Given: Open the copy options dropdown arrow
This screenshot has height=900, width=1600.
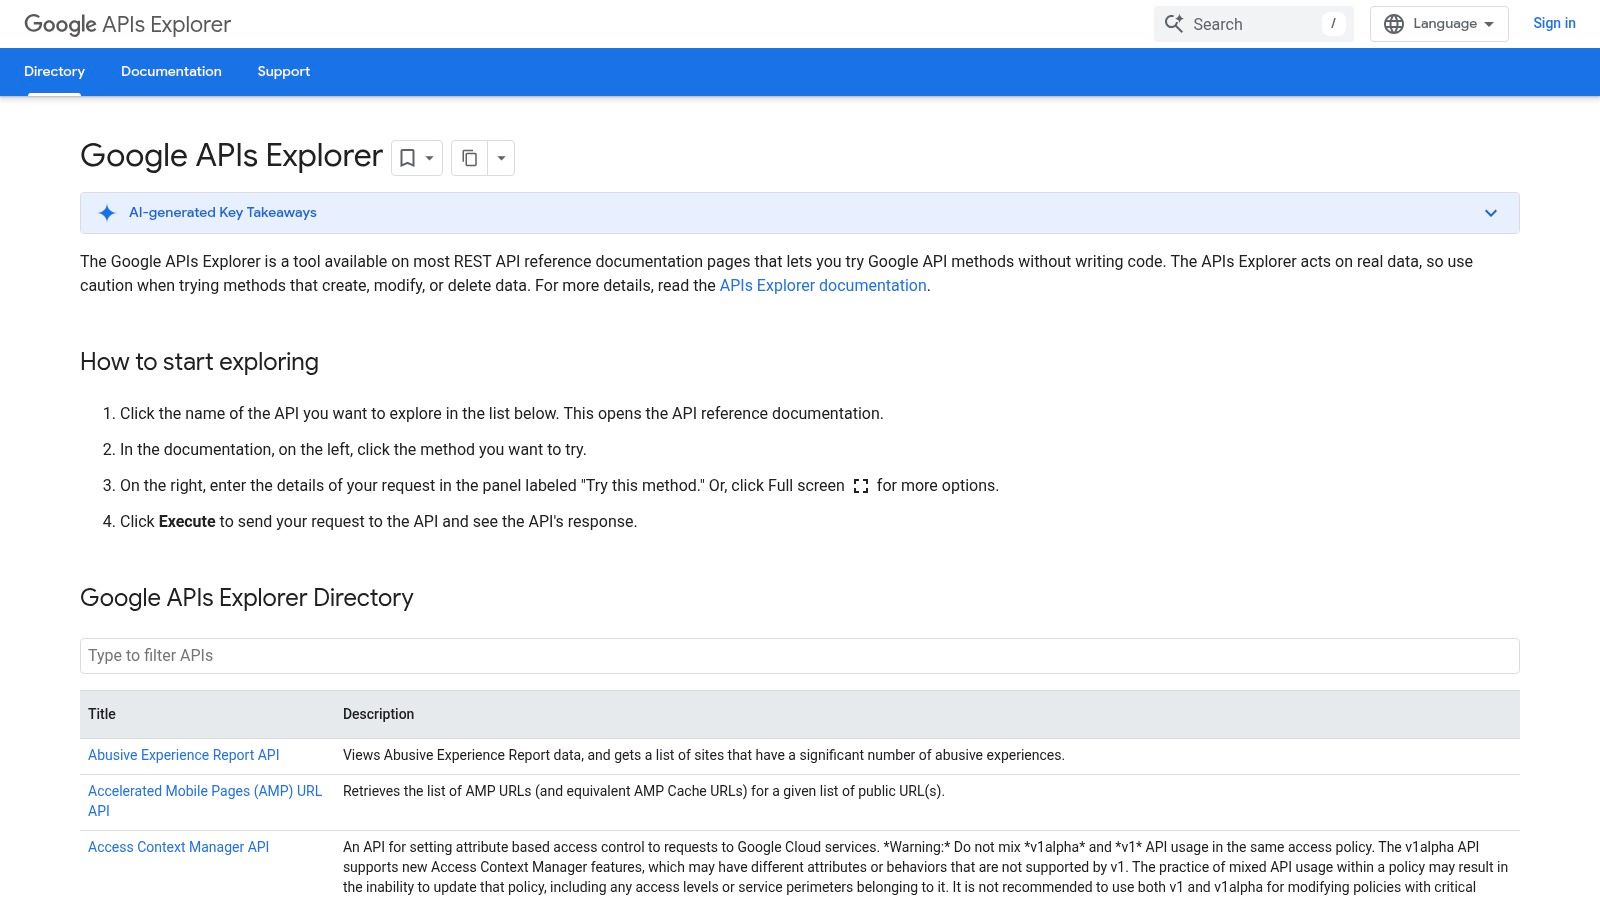Looking at the screenshot, I should [x=501, y=158].
